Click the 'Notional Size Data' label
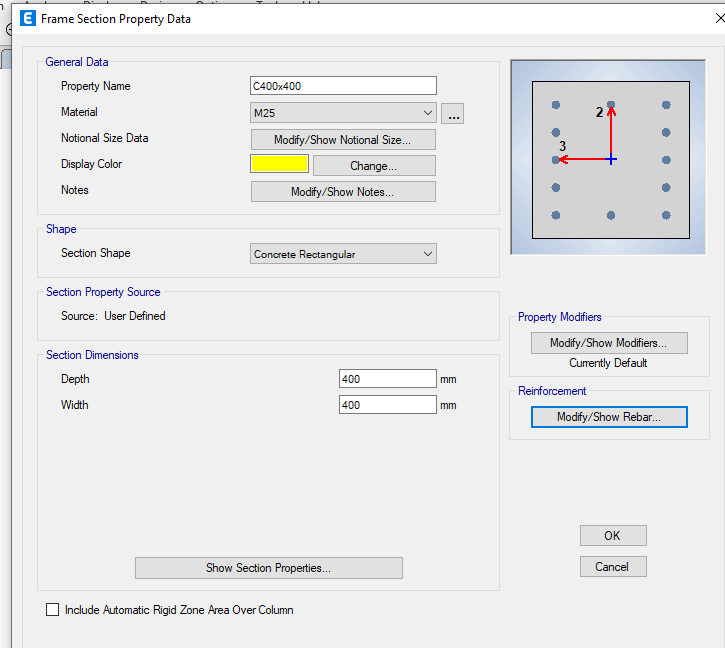The width and height of the screenshot is (725, 648). point(104,138)
